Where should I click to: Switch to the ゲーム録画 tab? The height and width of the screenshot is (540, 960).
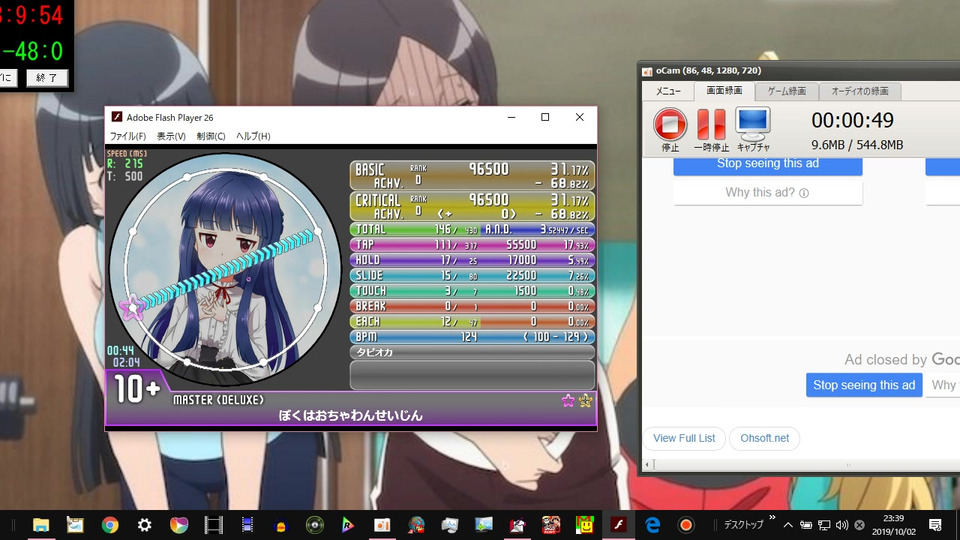tap(787, 91)
